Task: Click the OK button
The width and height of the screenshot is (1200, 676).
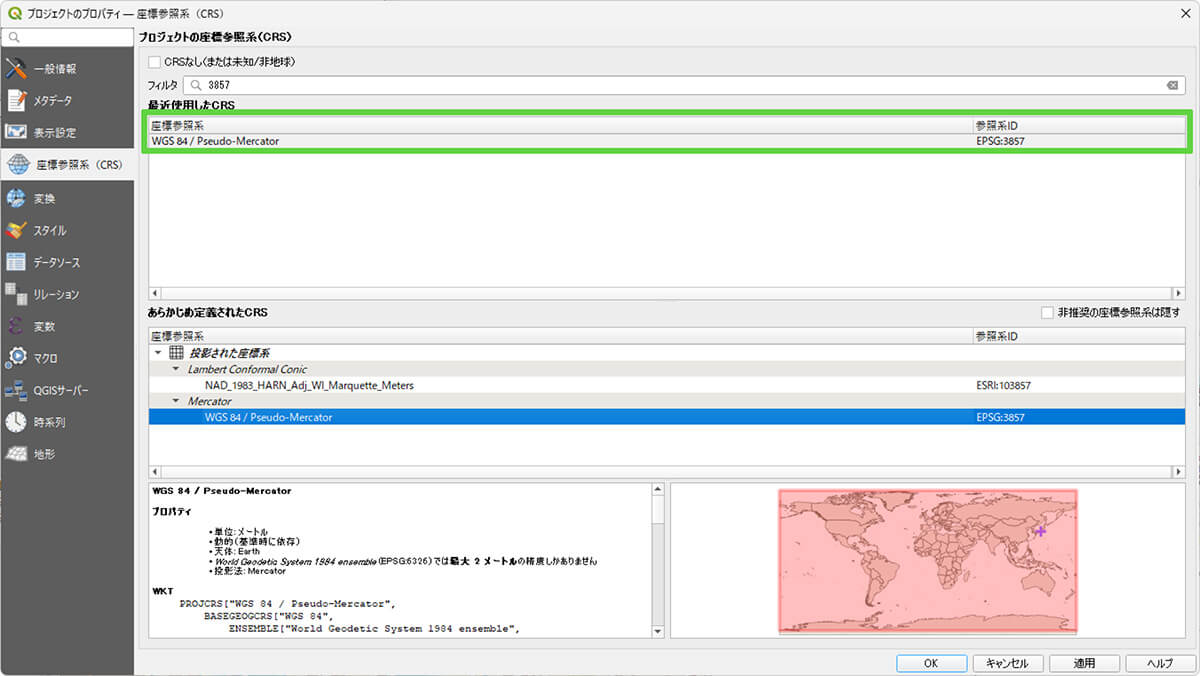Action: (931, 663)
